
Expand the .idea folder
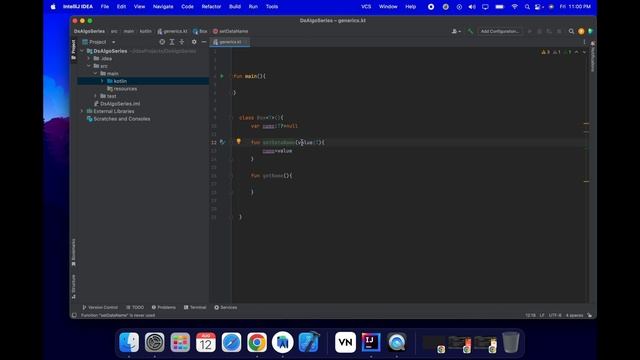89,58
